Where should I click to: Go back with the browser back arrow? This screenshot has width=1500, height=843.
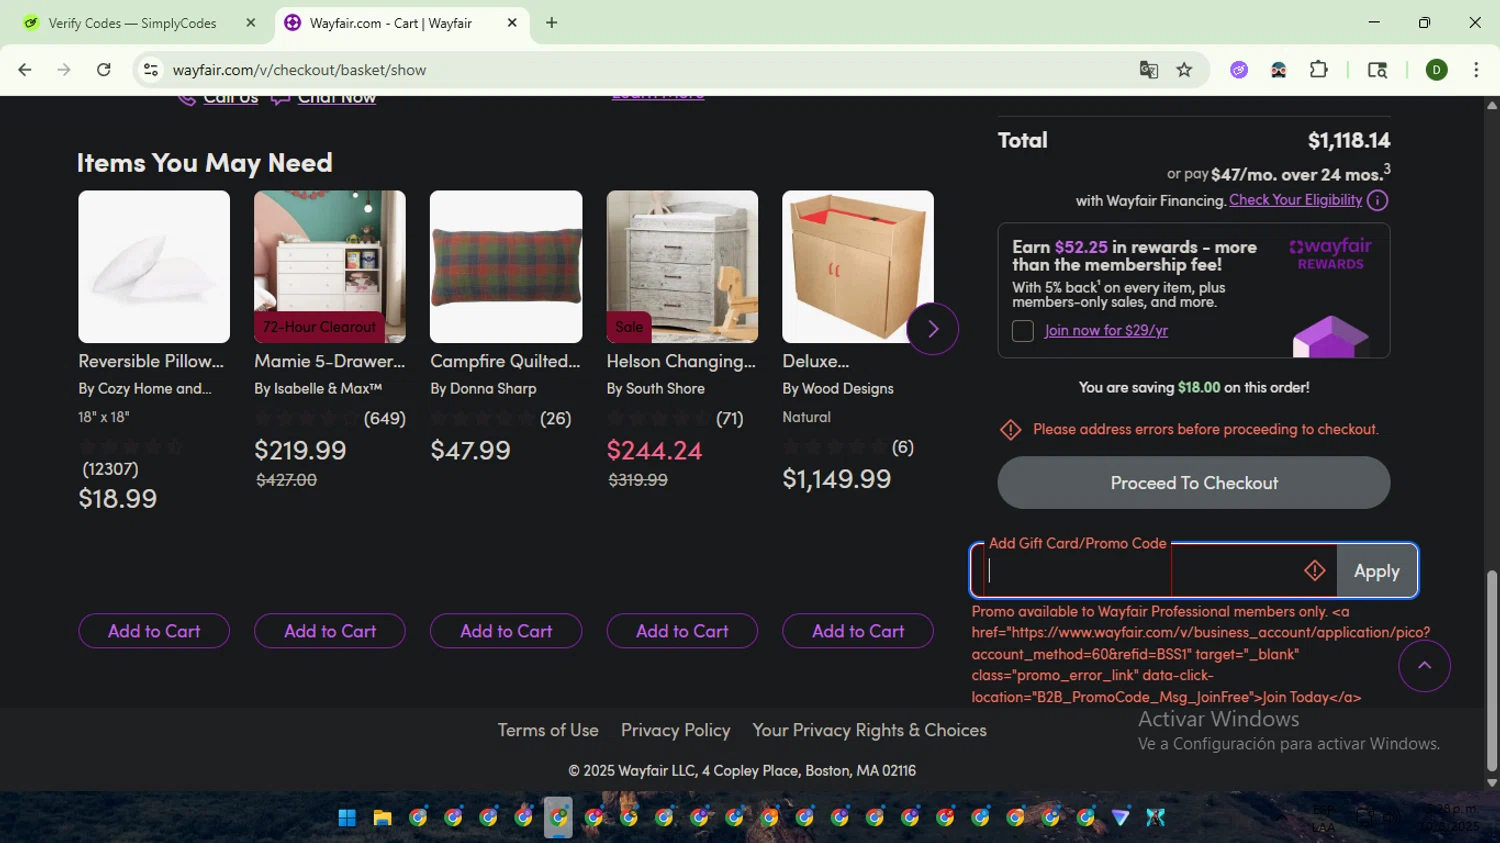[25, 70]
